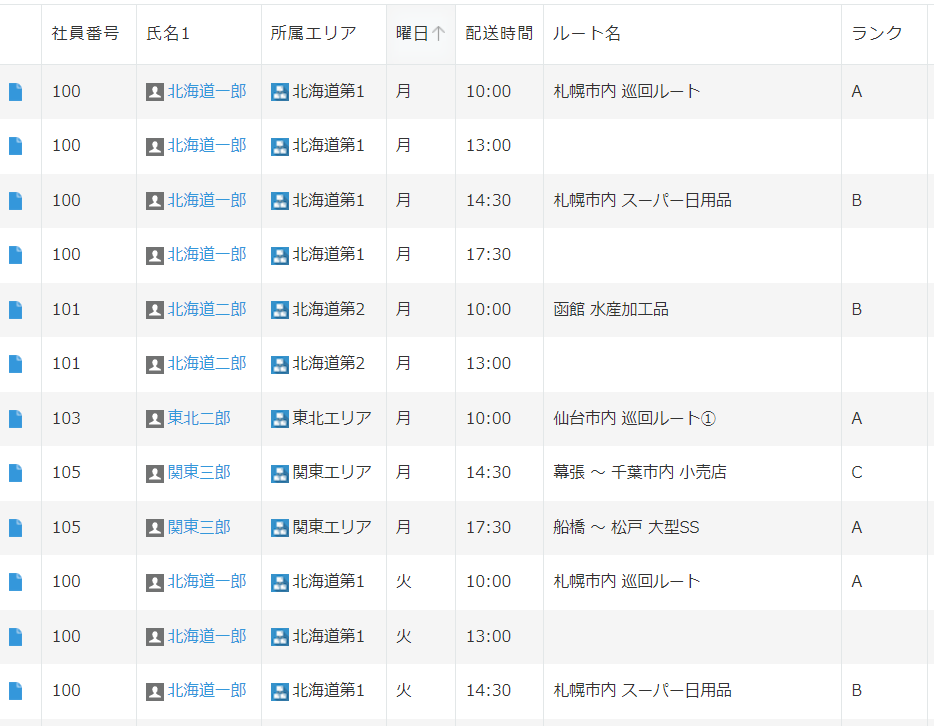This screenshot has height=726, width=934.
Task: Open record details icon for 北海道一郎 月 10:00 row
Action: click(15, 92)
